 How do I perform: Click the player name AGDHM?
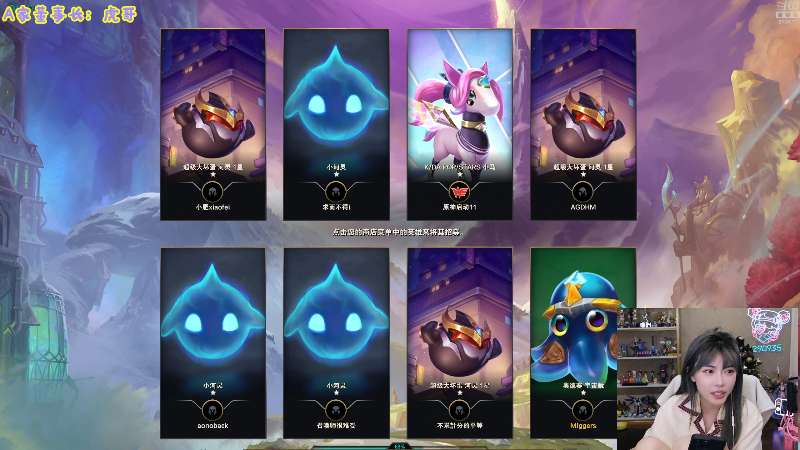point(583,207)
